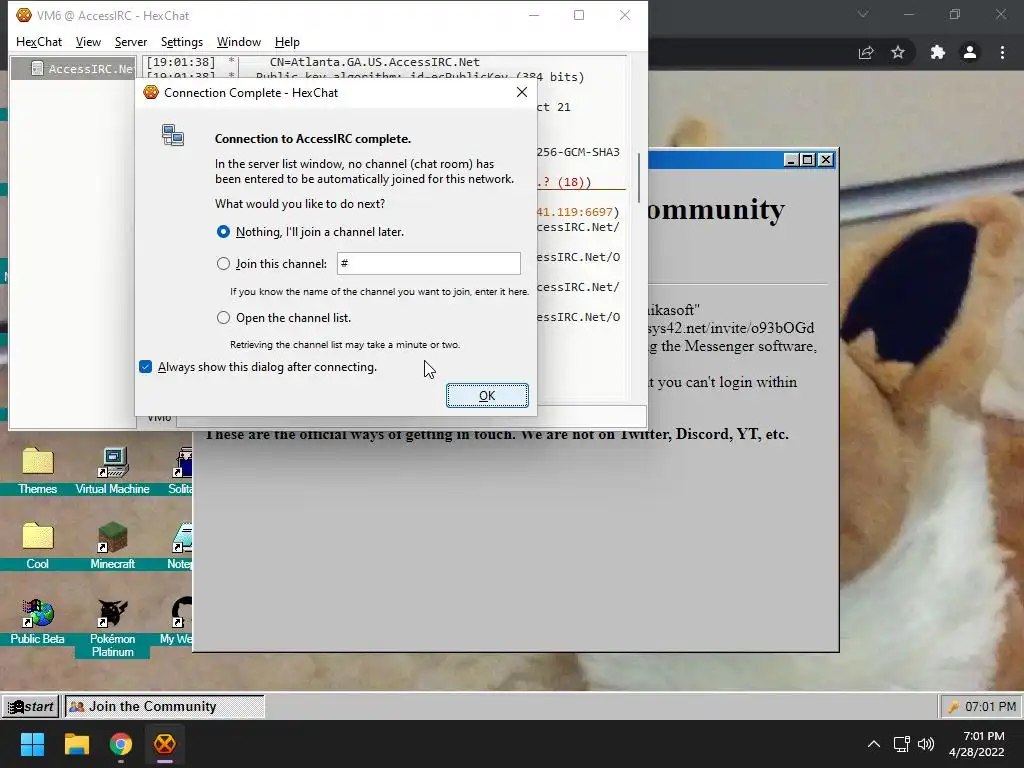
Task: Open Virtual Machine desktop shortcut
Action: (112, 472)
